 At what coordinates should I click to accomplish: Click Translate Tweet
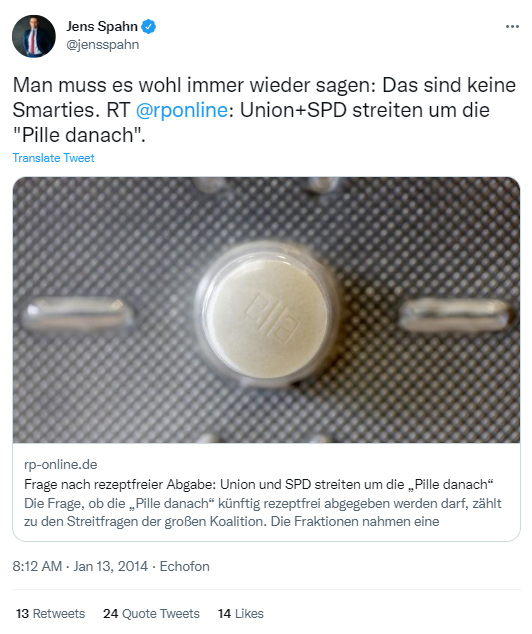click(53, 158)
